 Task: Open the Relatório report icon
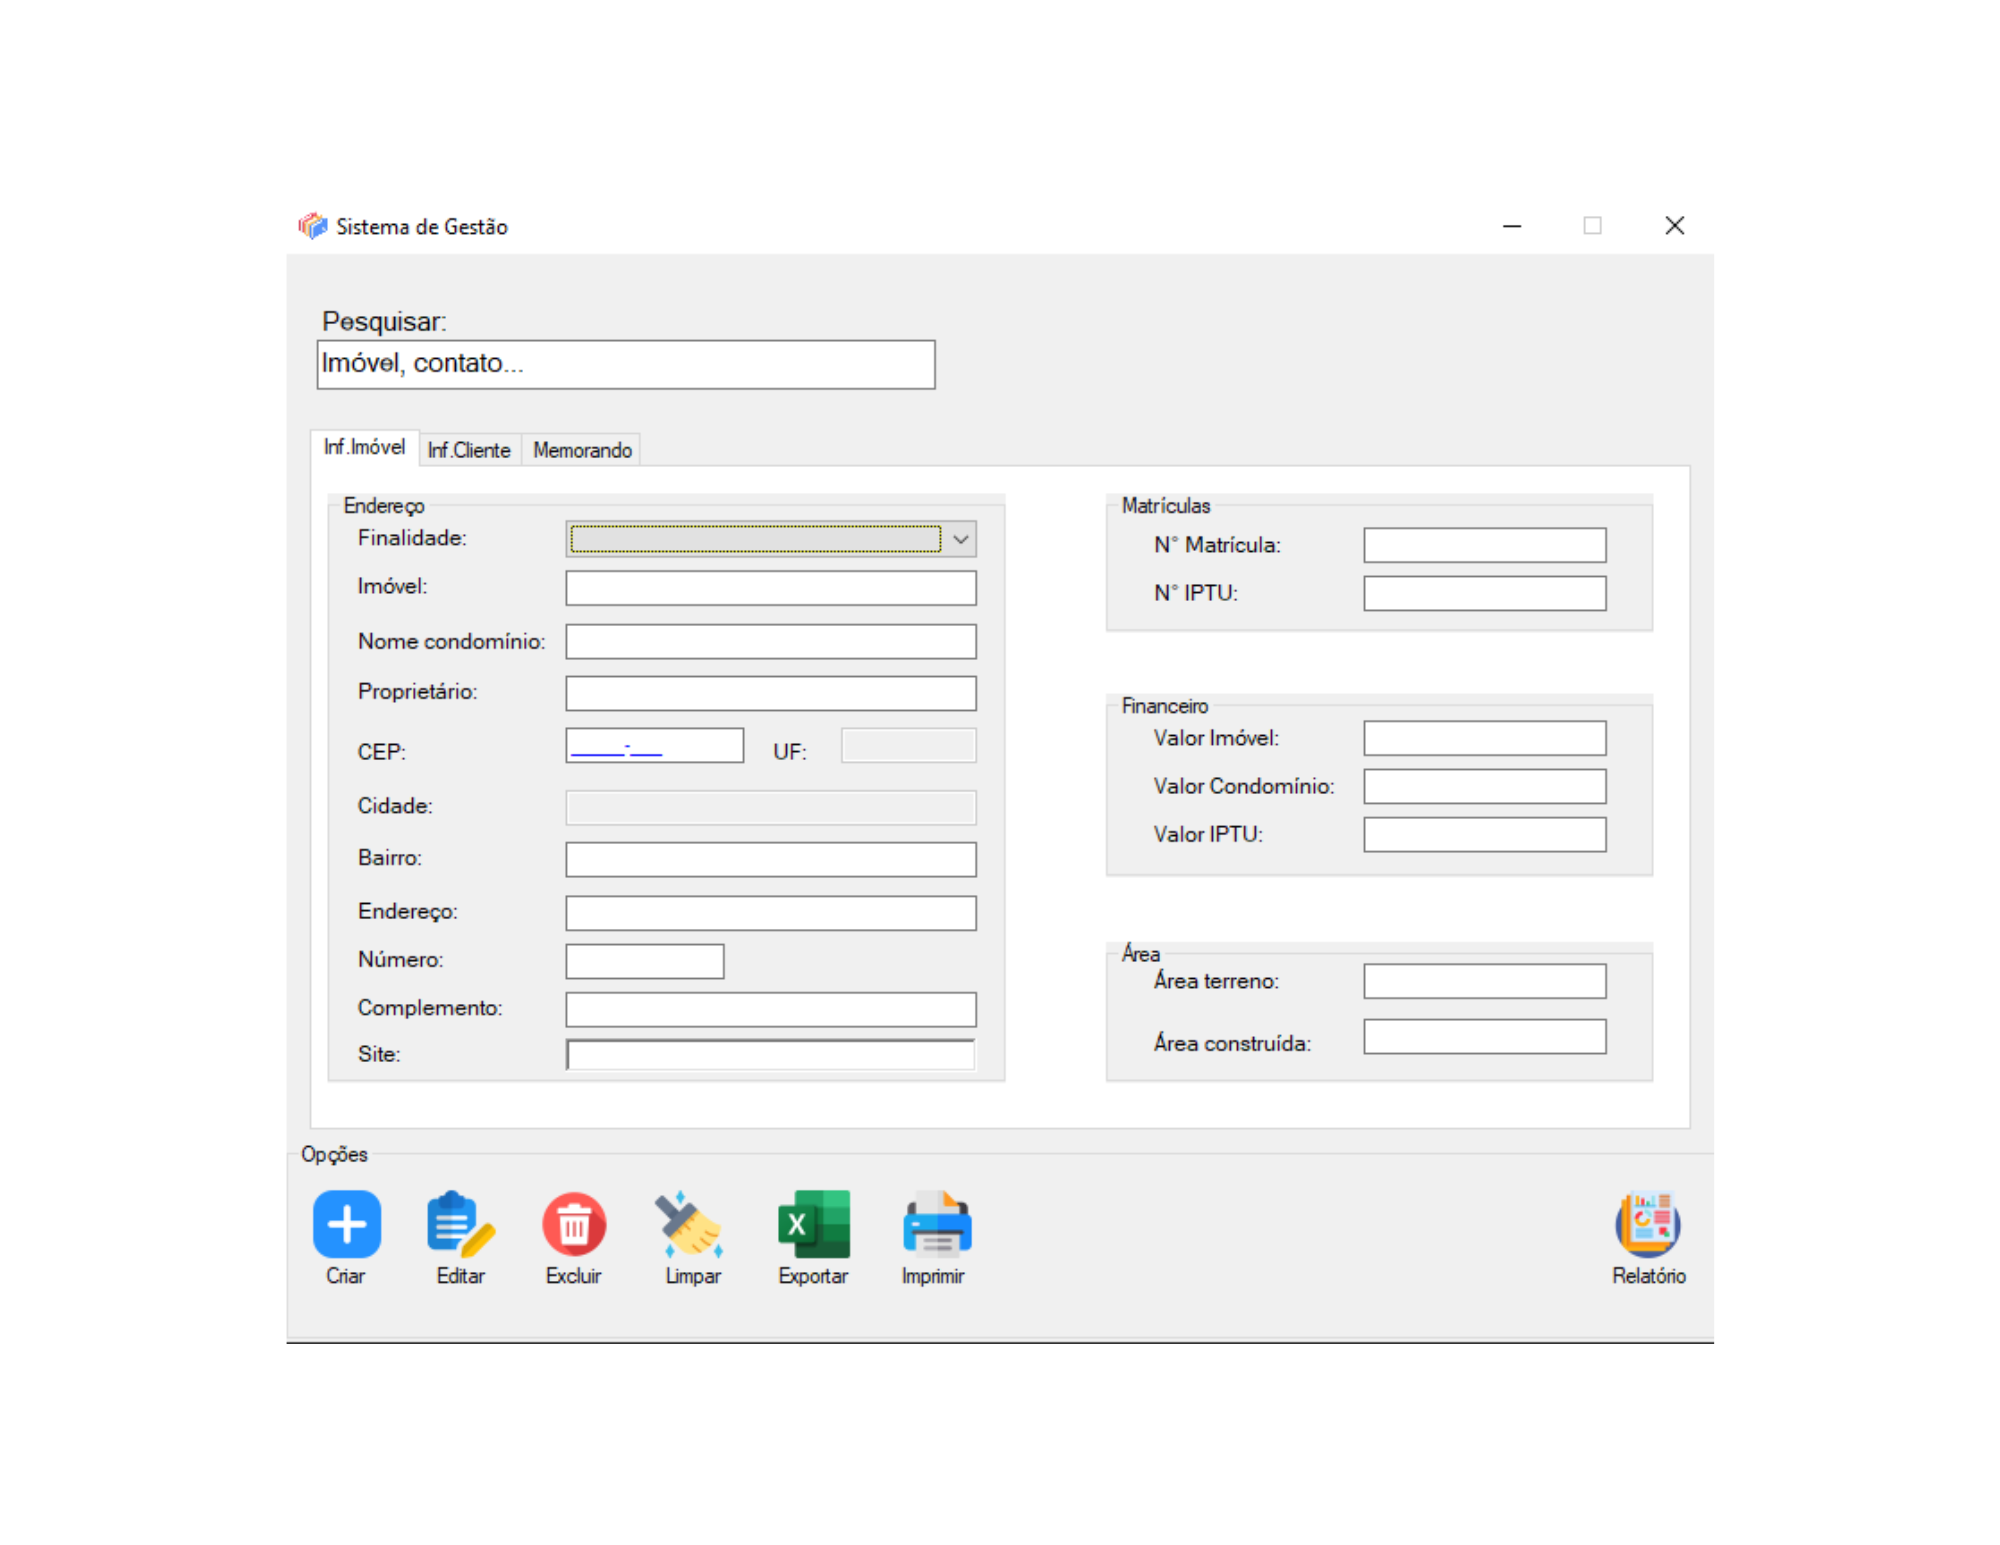(1647, 1223)
